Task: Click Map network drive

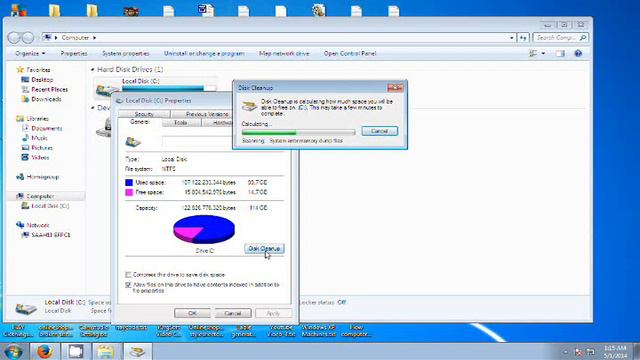Action: point(284,53)
